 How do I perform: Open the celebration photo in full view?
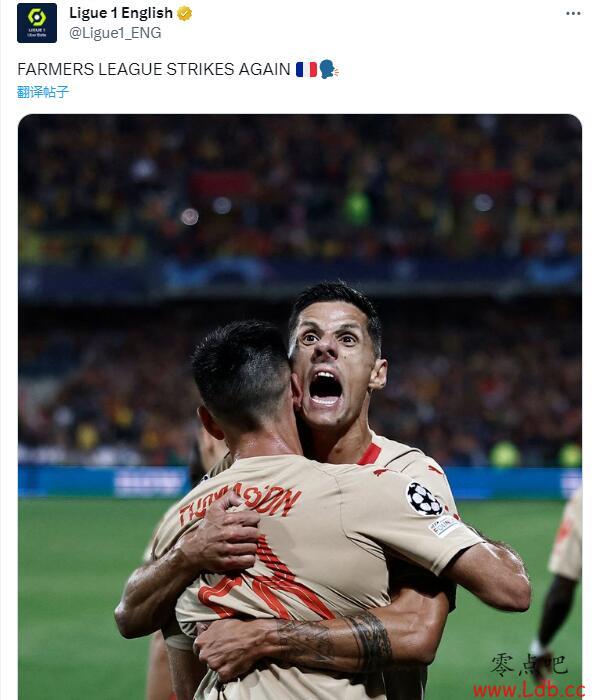pos(300,407)
